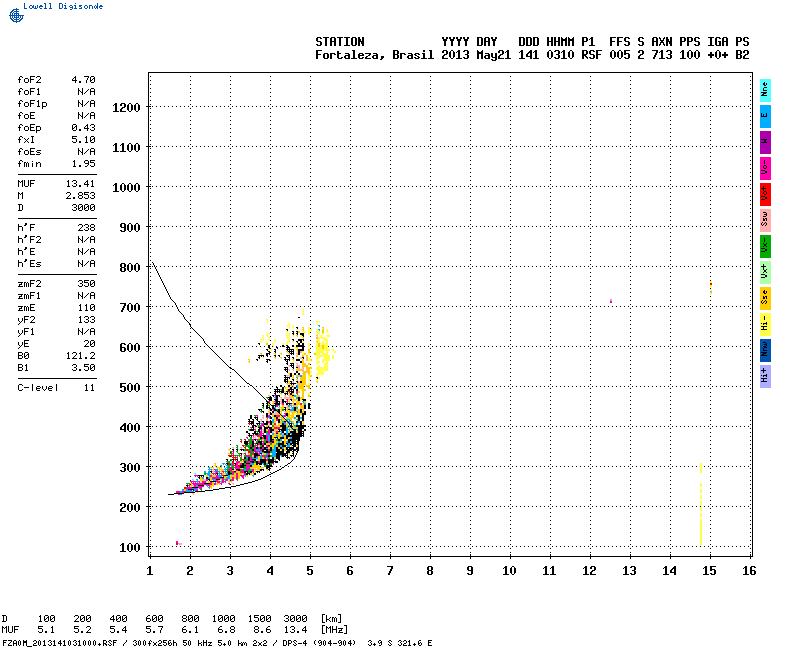Select the yellow Hi- legend swatch

tap(765, 324)
